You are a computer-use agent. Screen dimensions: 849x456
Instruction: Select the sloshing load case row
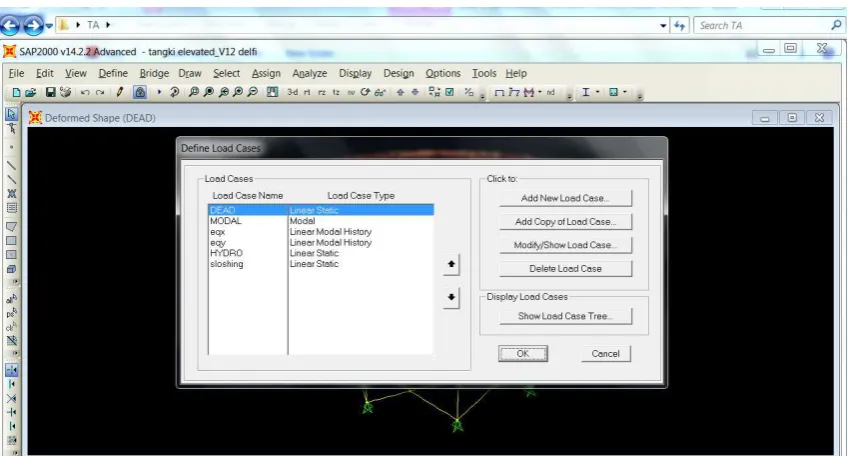tap(321, 264)
